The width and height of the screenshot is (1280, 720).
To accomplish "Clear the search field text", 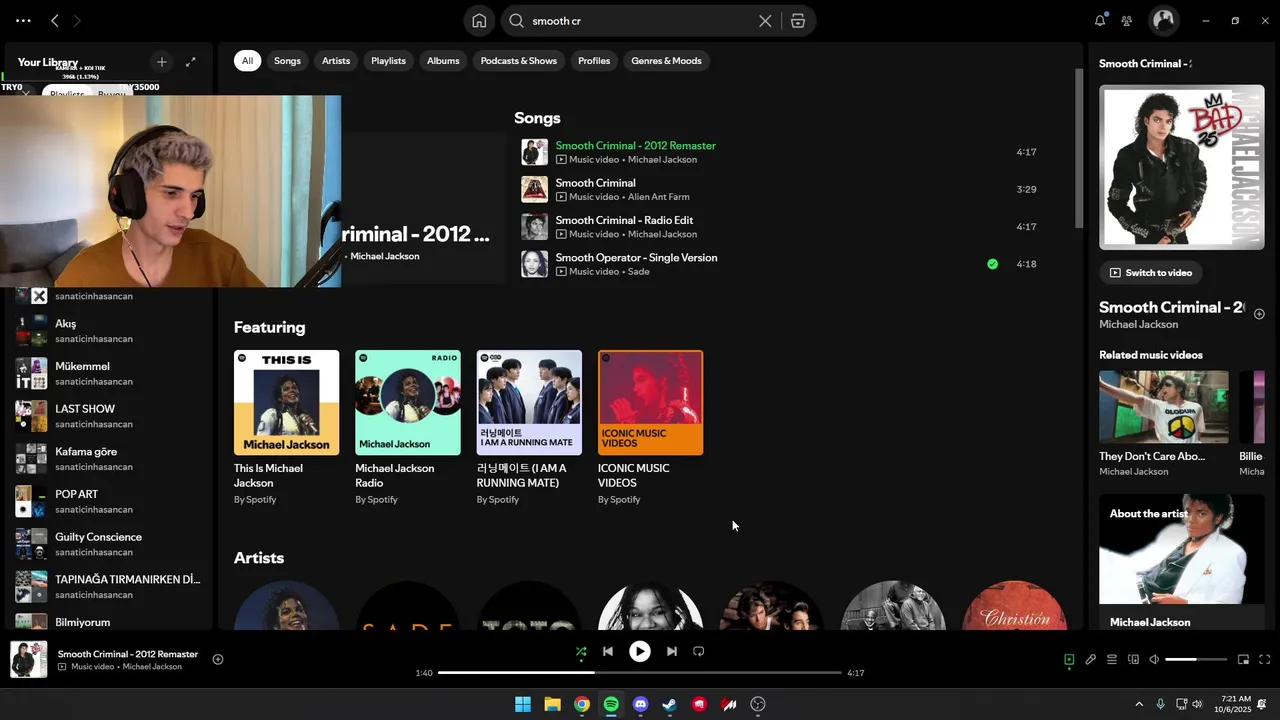I will click(765, 21).
